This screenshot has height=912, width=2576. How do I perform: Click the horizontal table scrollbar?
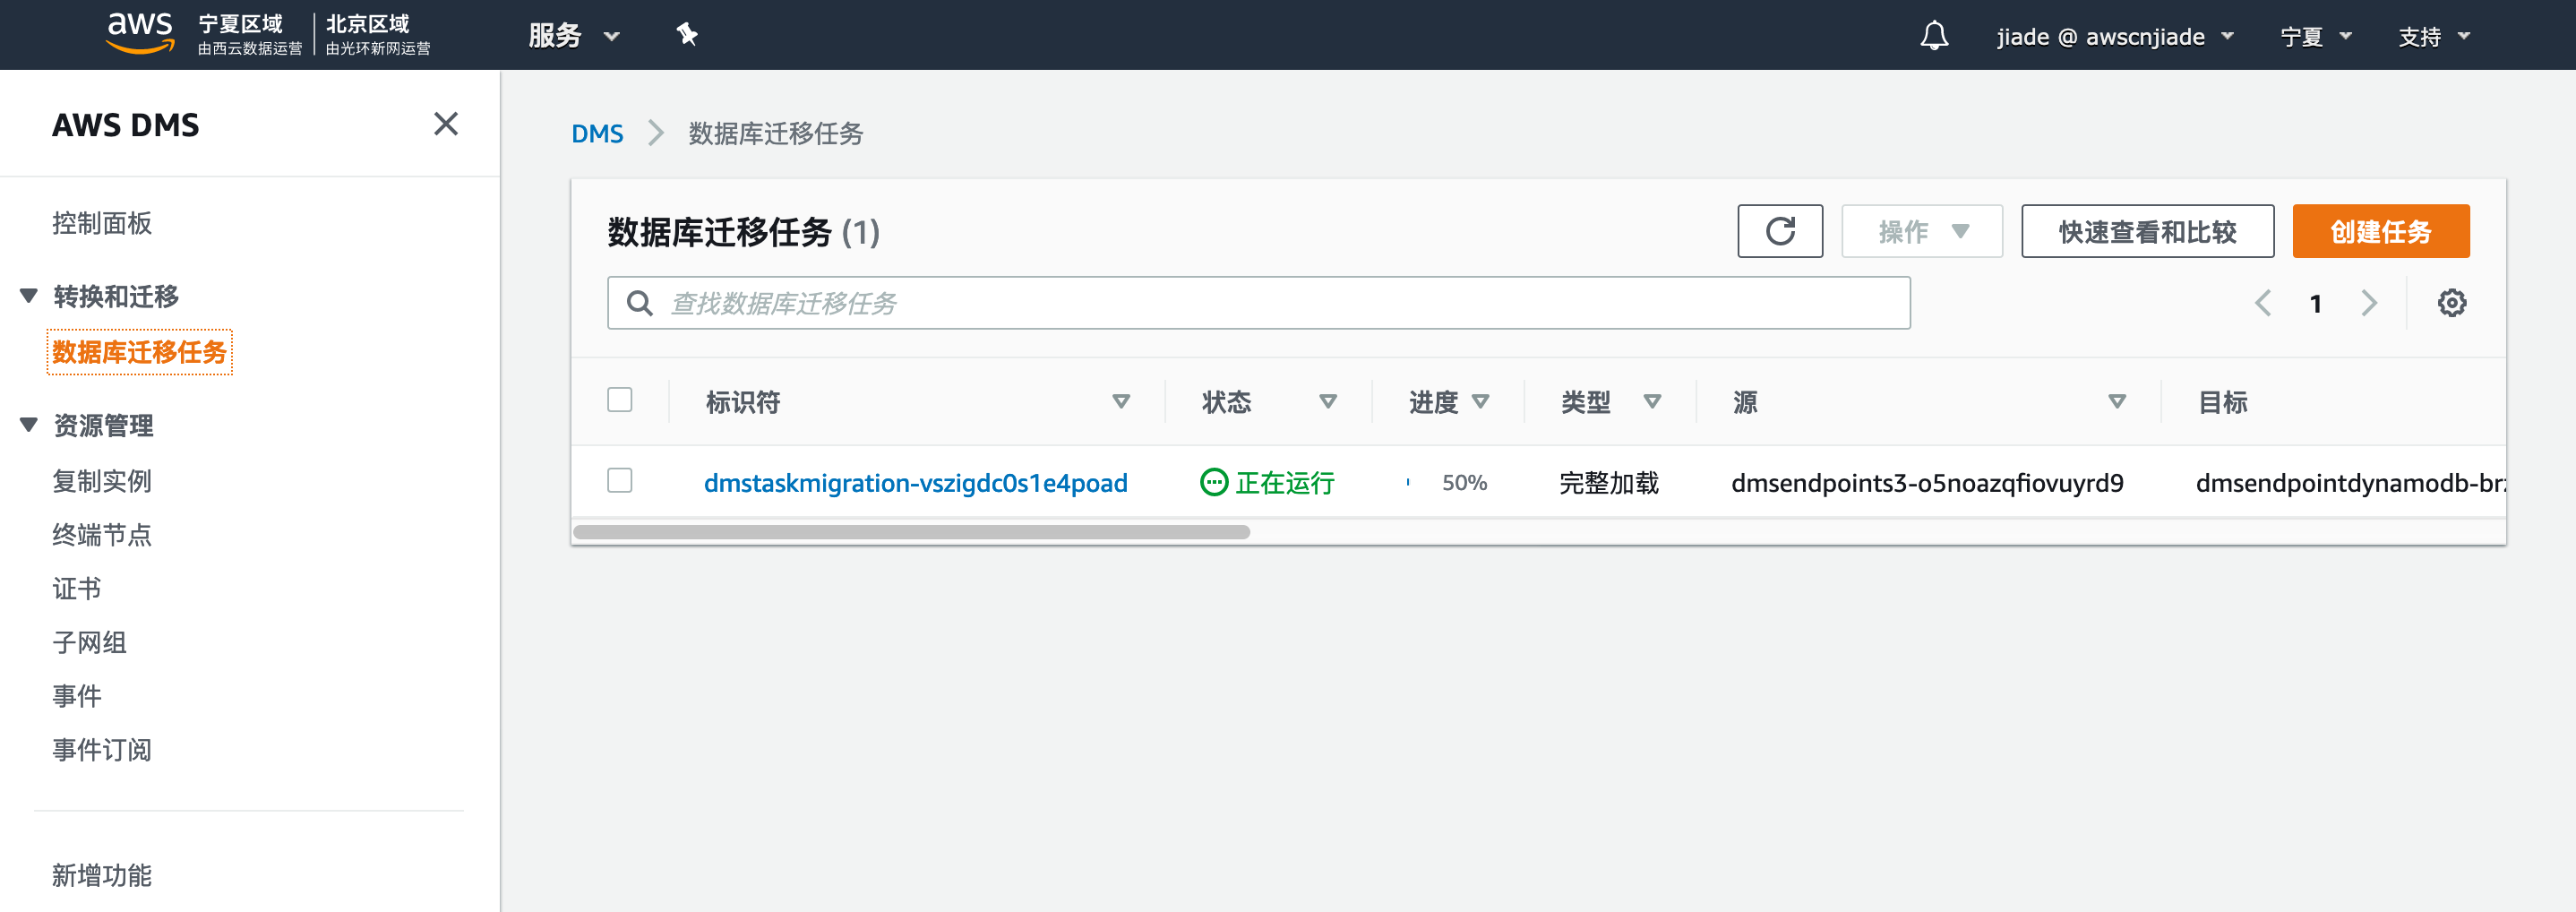pos(911,532)
